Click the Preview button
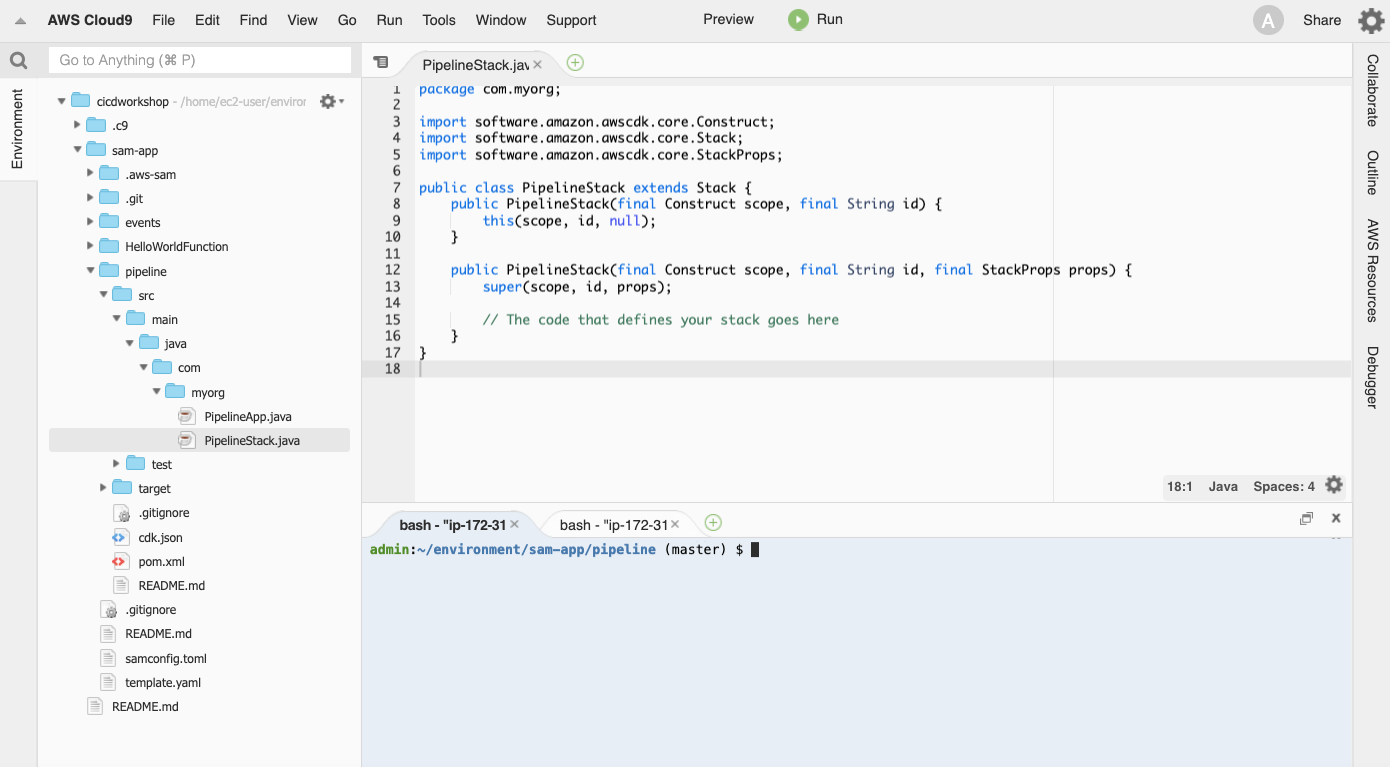The height and width of the screenshot is (767, 1390). coord(728,19)
